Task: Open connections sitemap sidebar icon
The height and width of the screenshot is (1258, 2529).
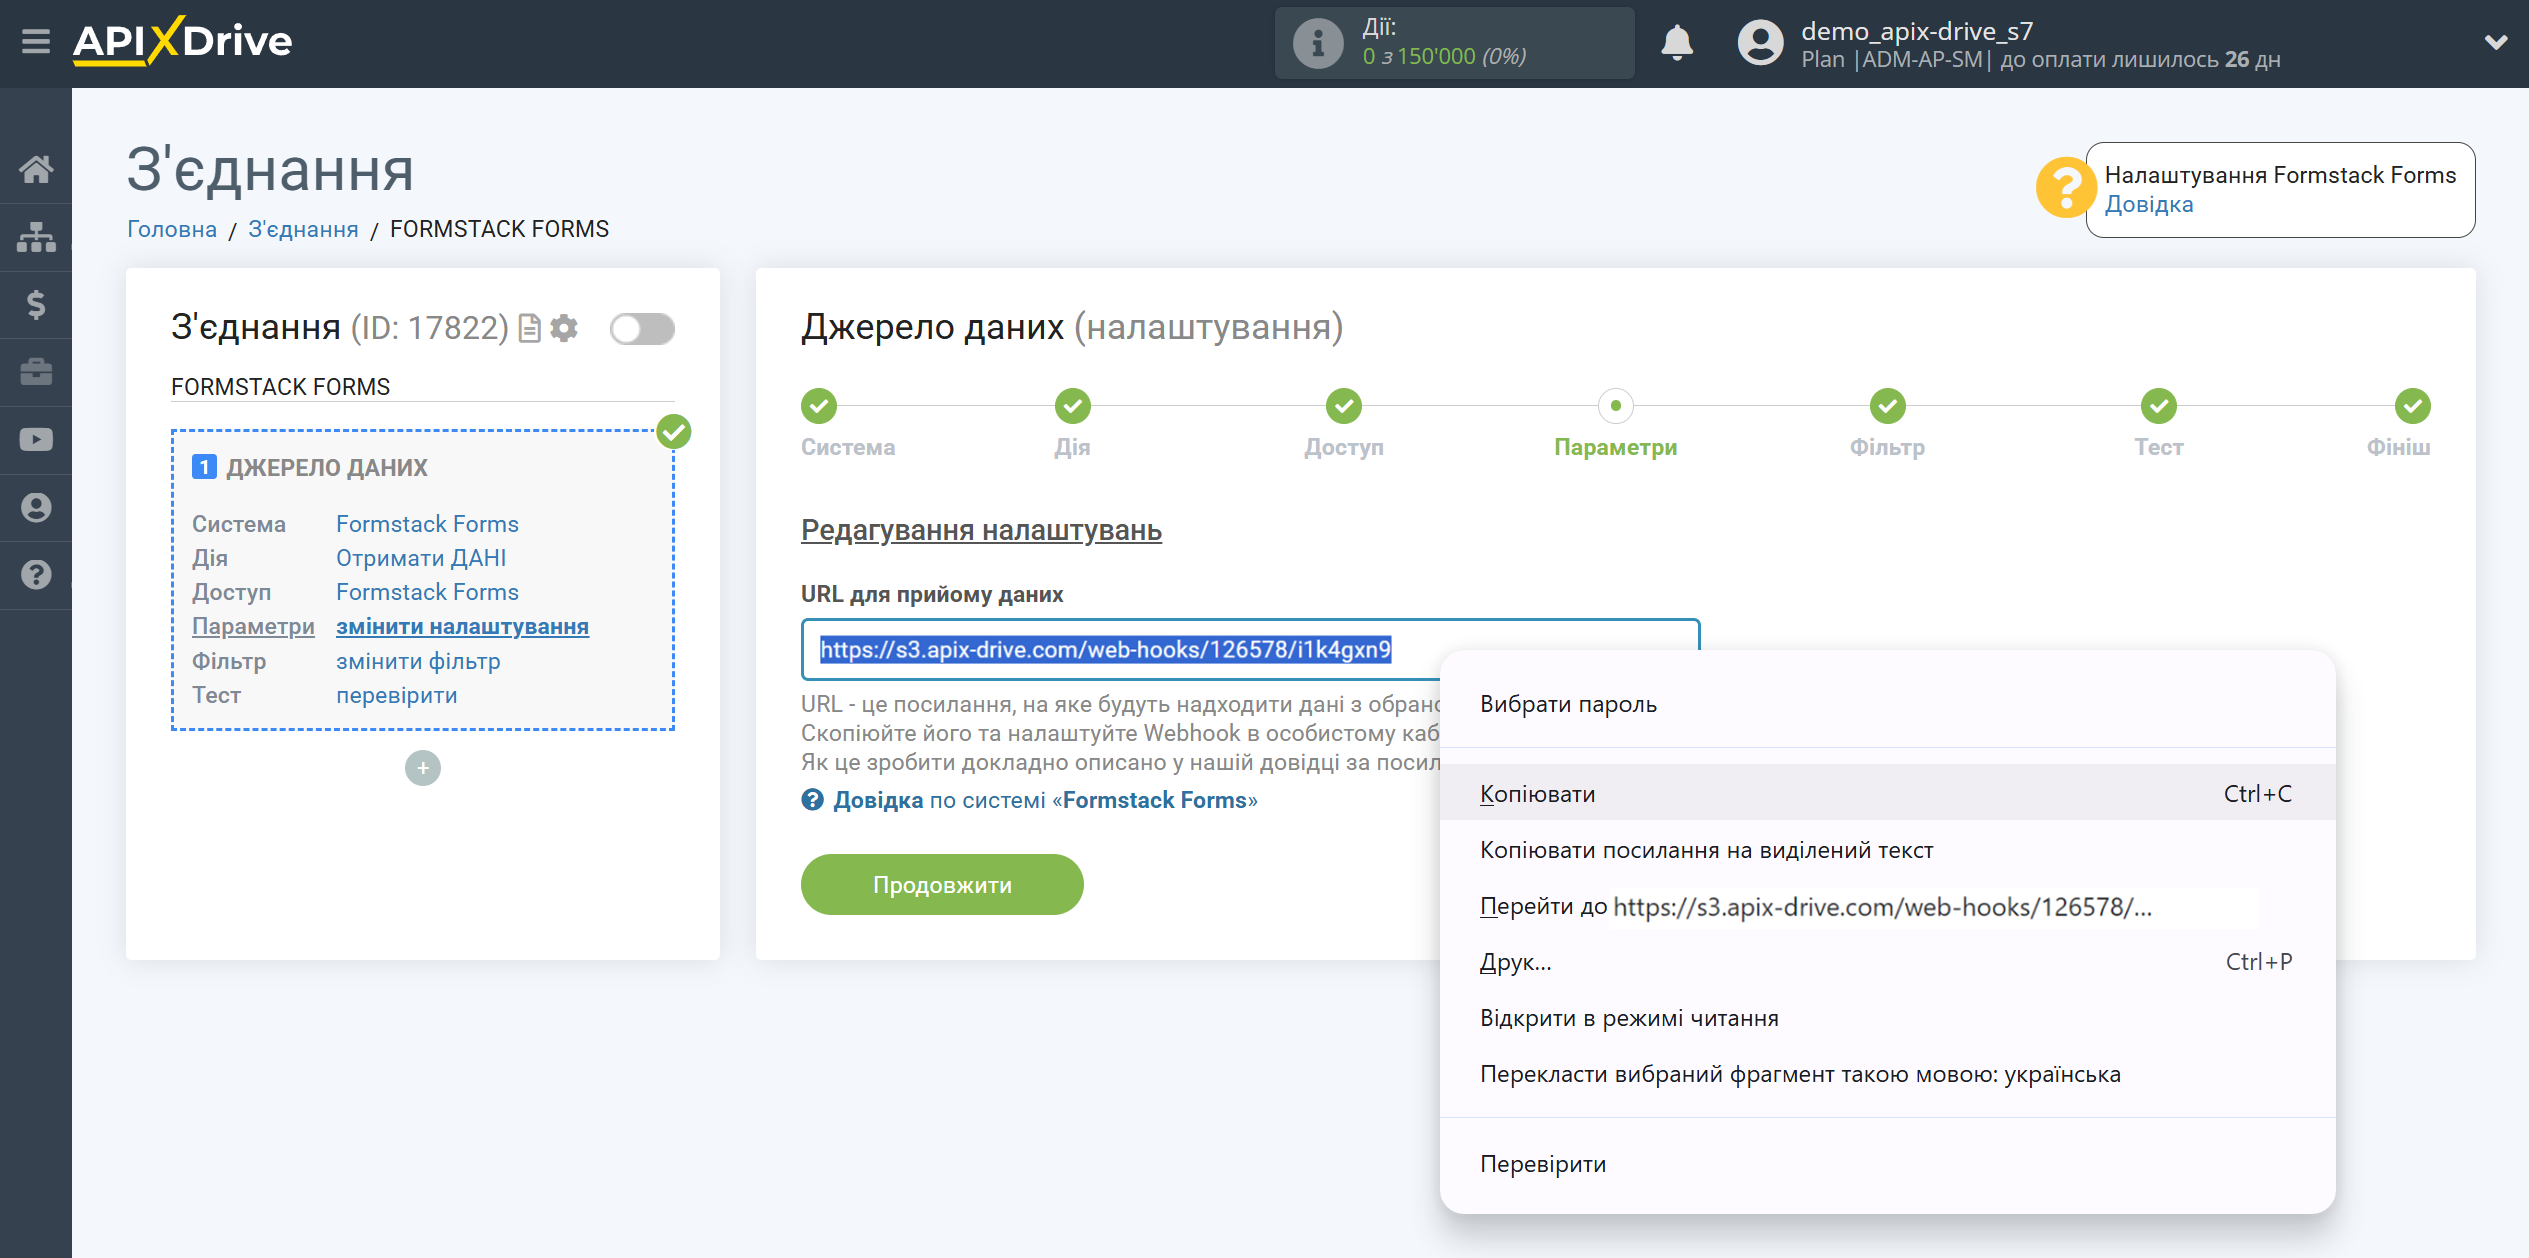Action: 36,237
